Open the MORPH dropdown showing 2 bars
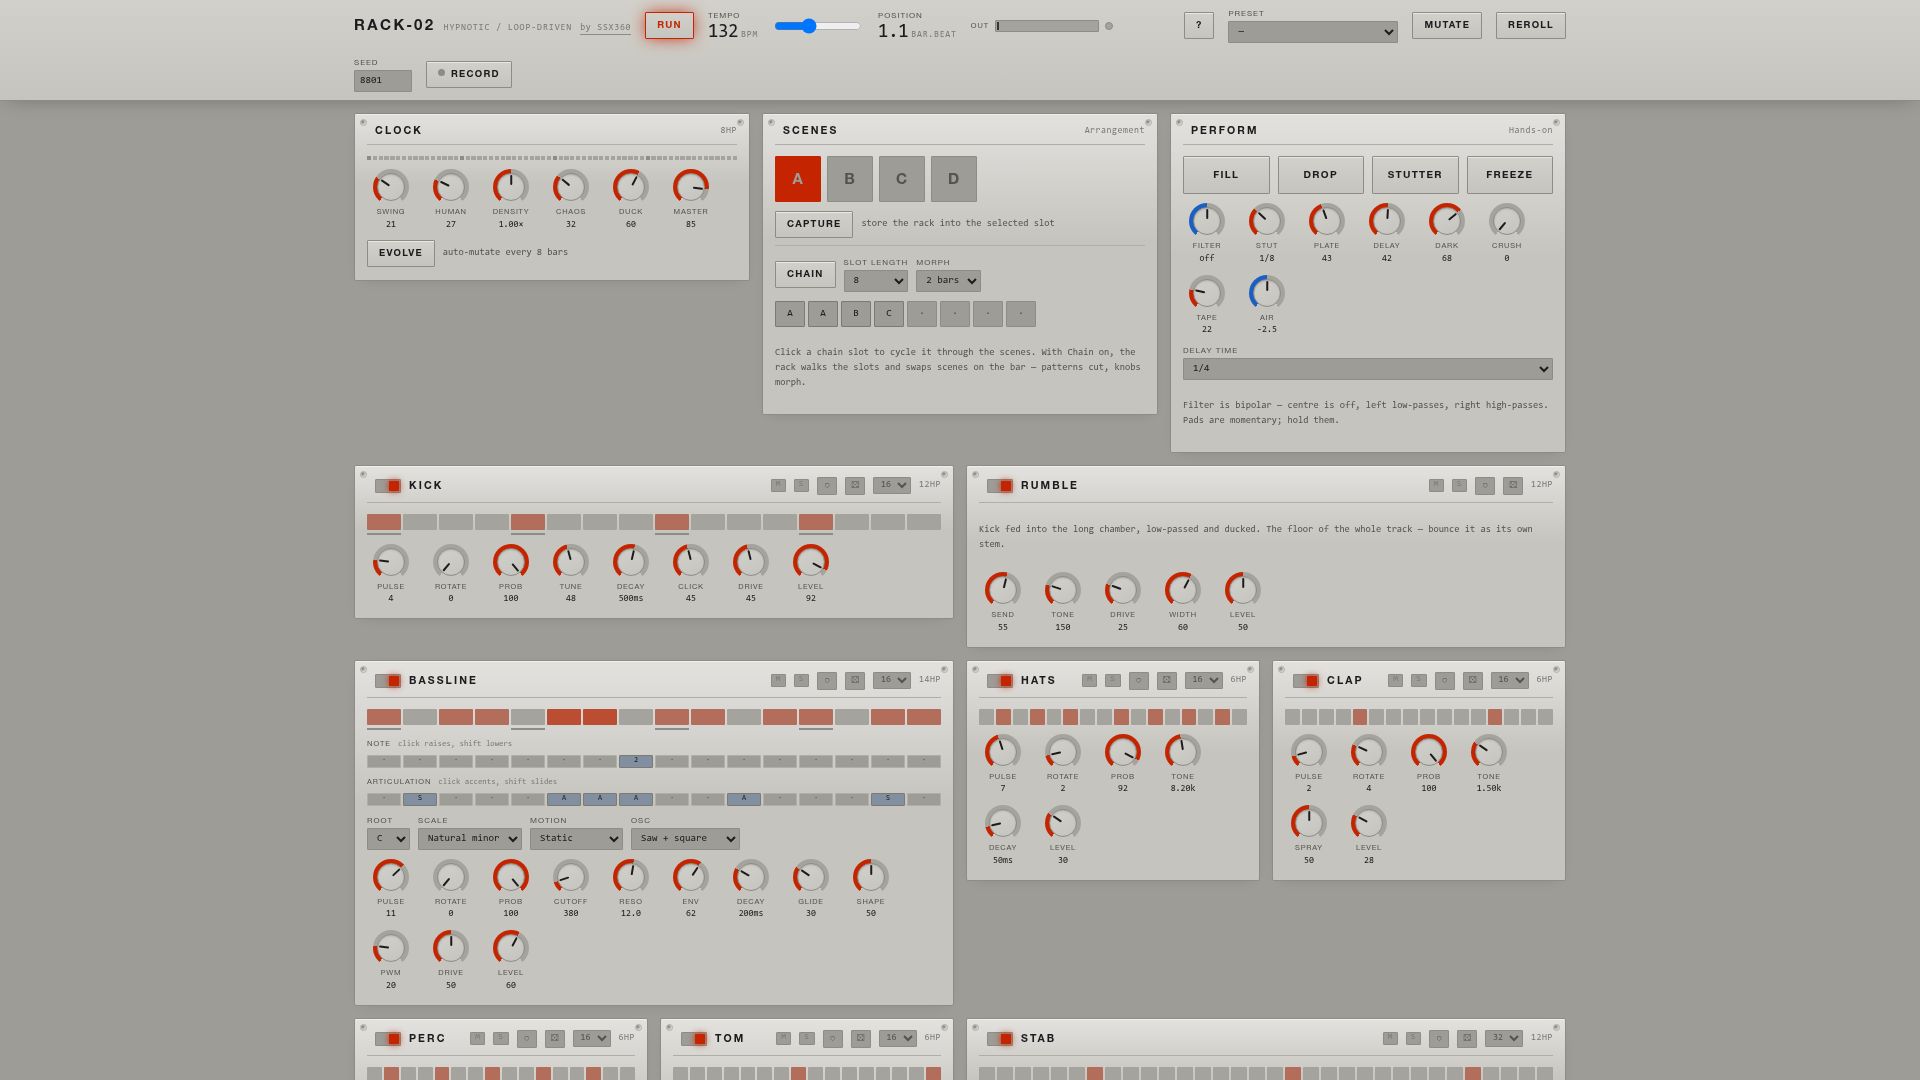This screenshot has height=1080, width=1920. (x=948, y=281)
